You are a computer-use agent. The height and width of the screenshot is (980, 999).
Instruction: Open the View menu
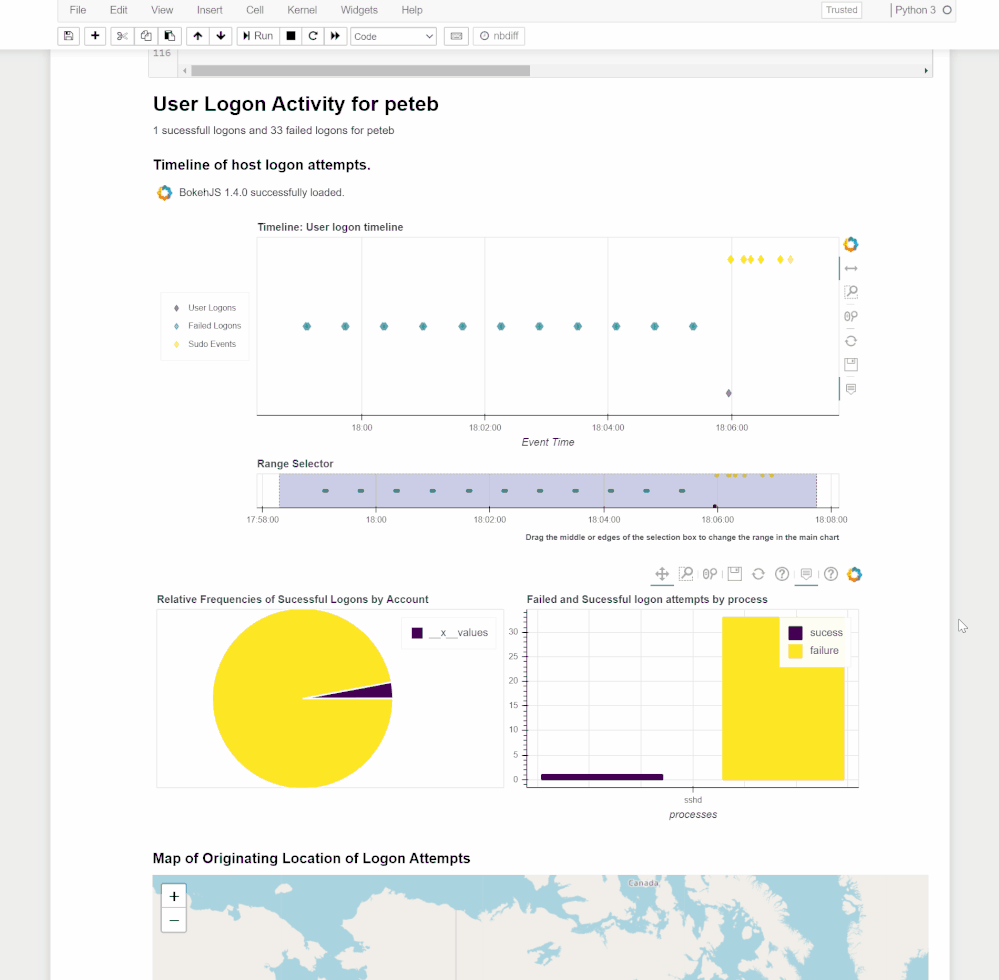tap(162, 10)
